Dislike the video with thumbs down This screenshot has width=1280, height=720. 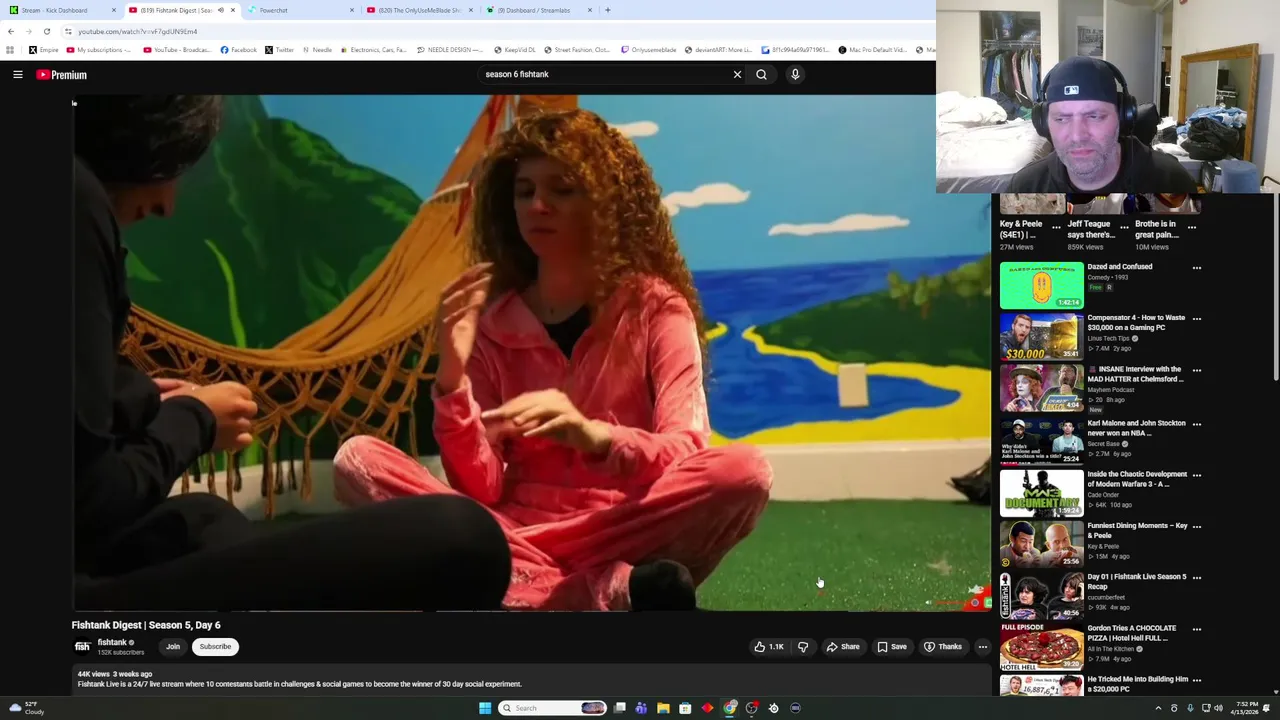803,647
